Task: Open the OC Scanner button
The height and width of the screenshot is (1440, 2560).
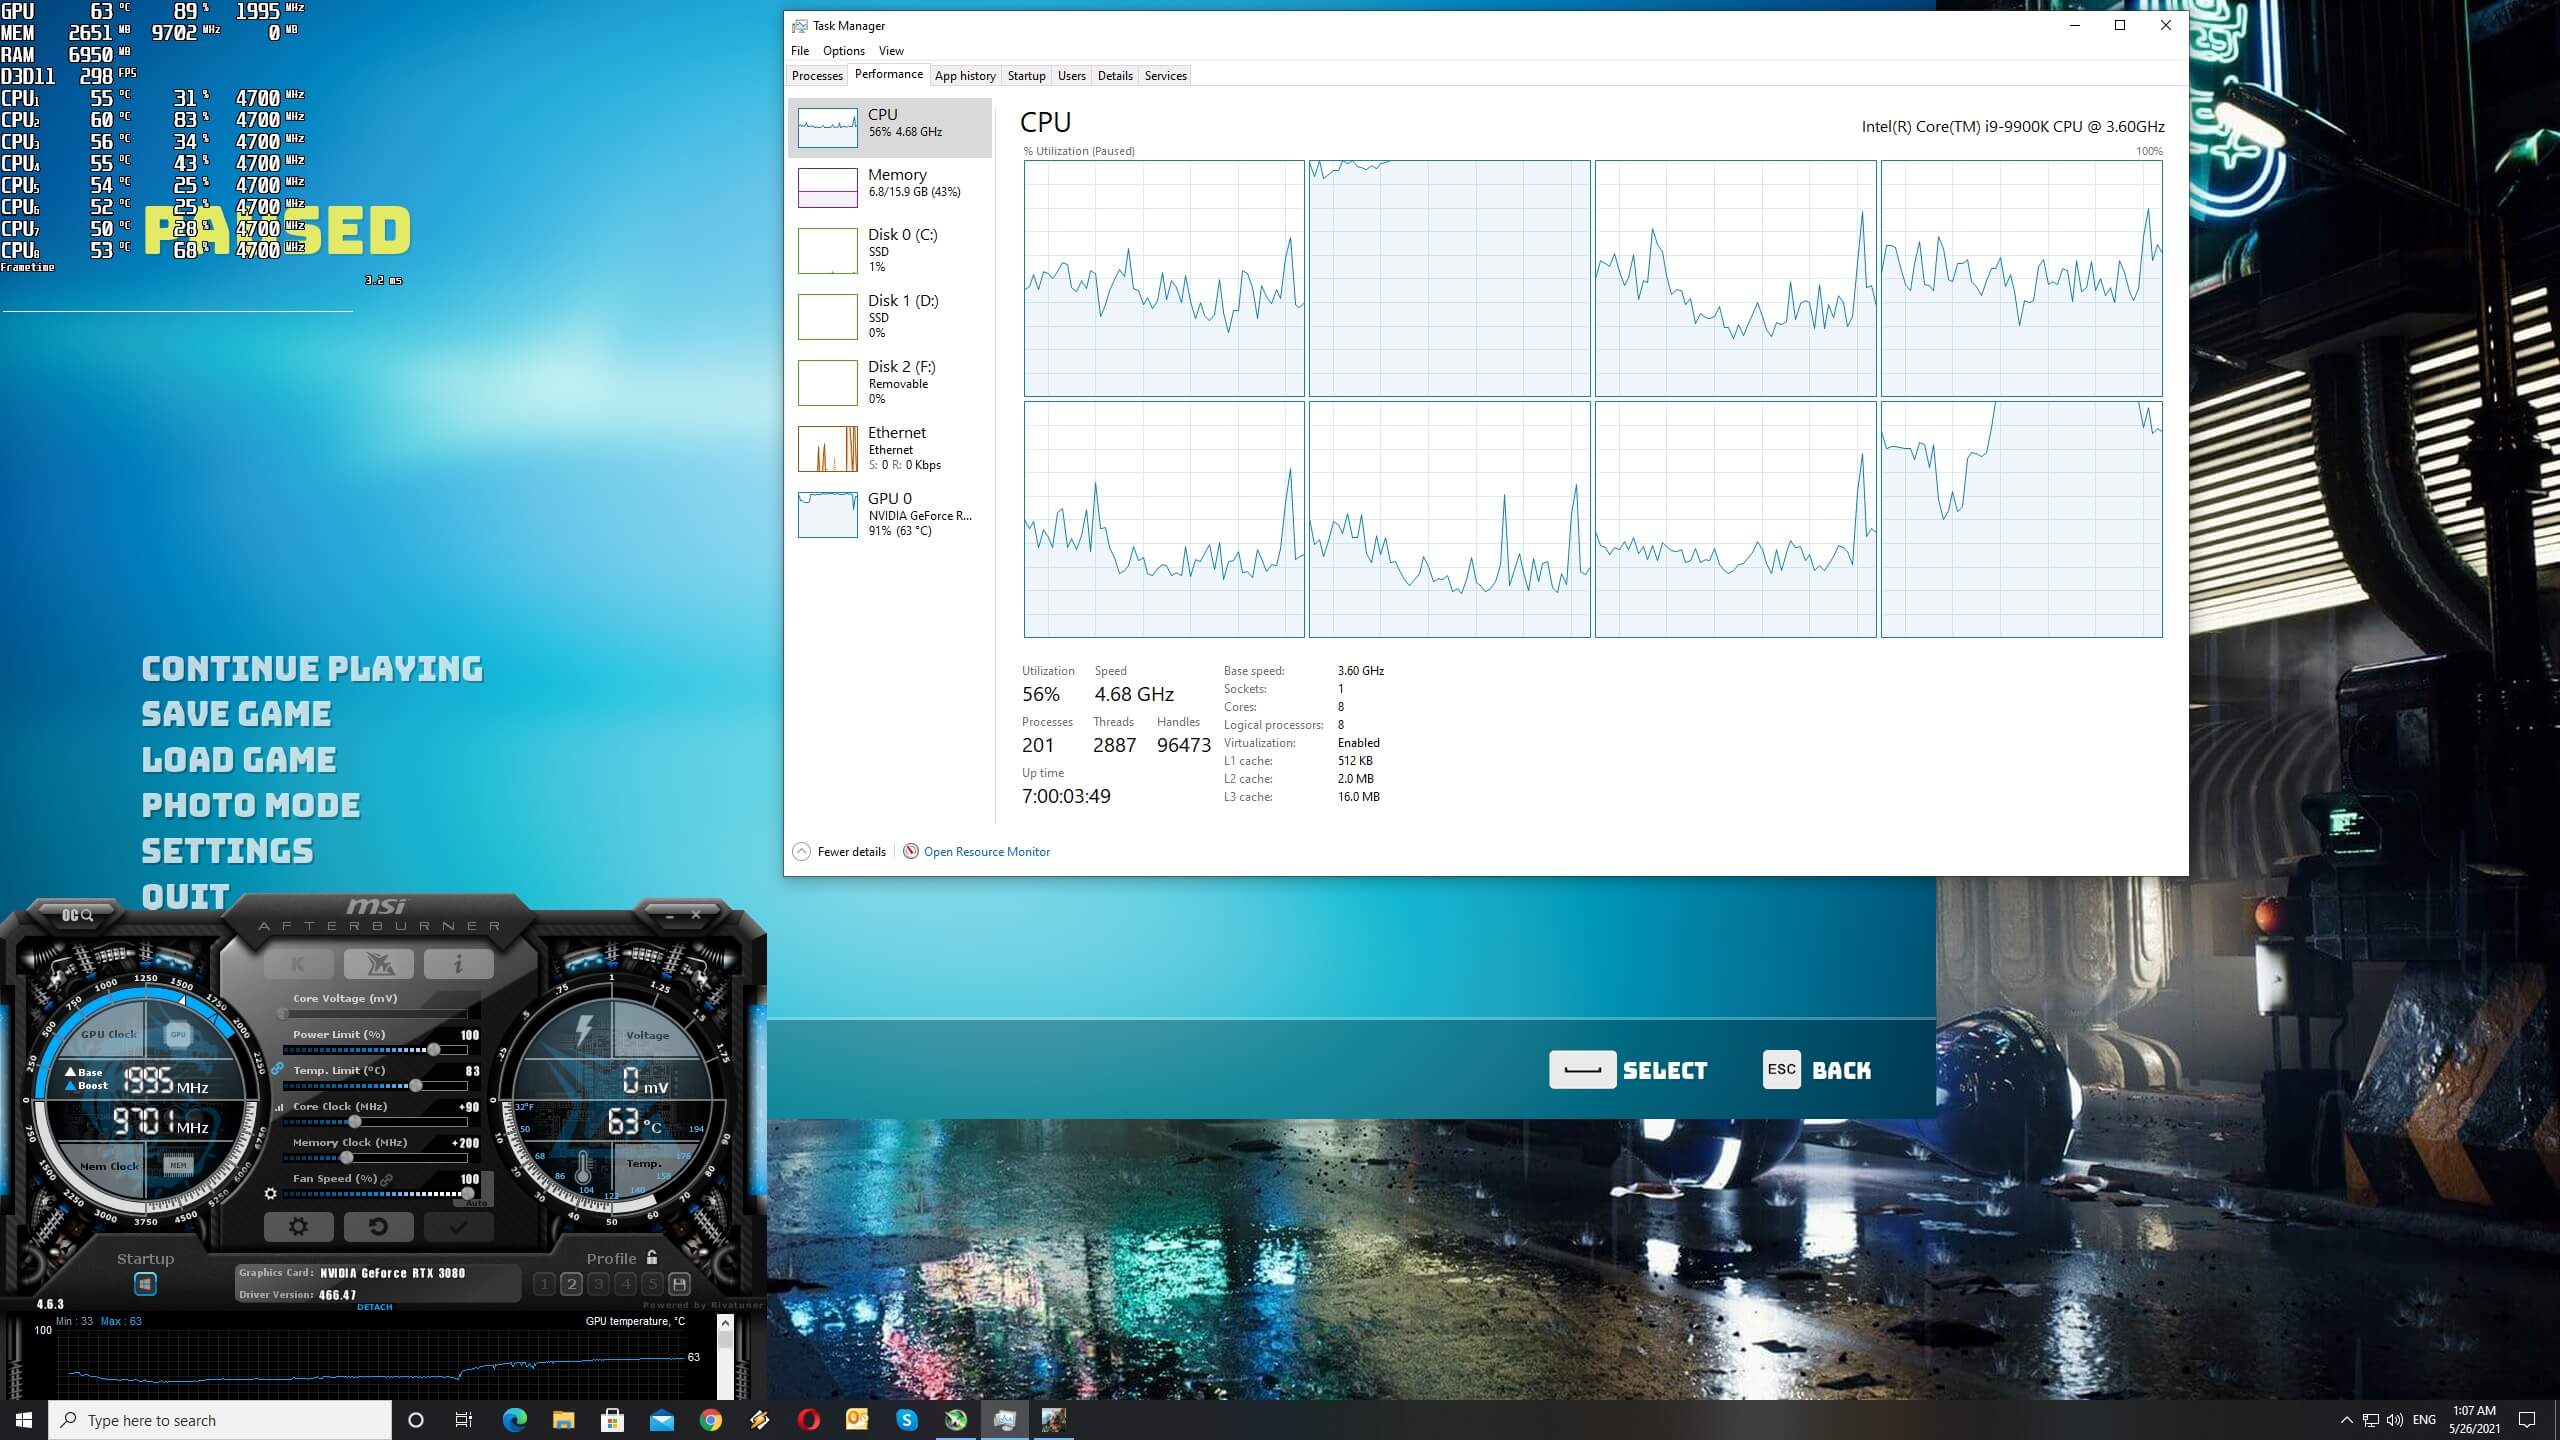Action: coord(77,915)
